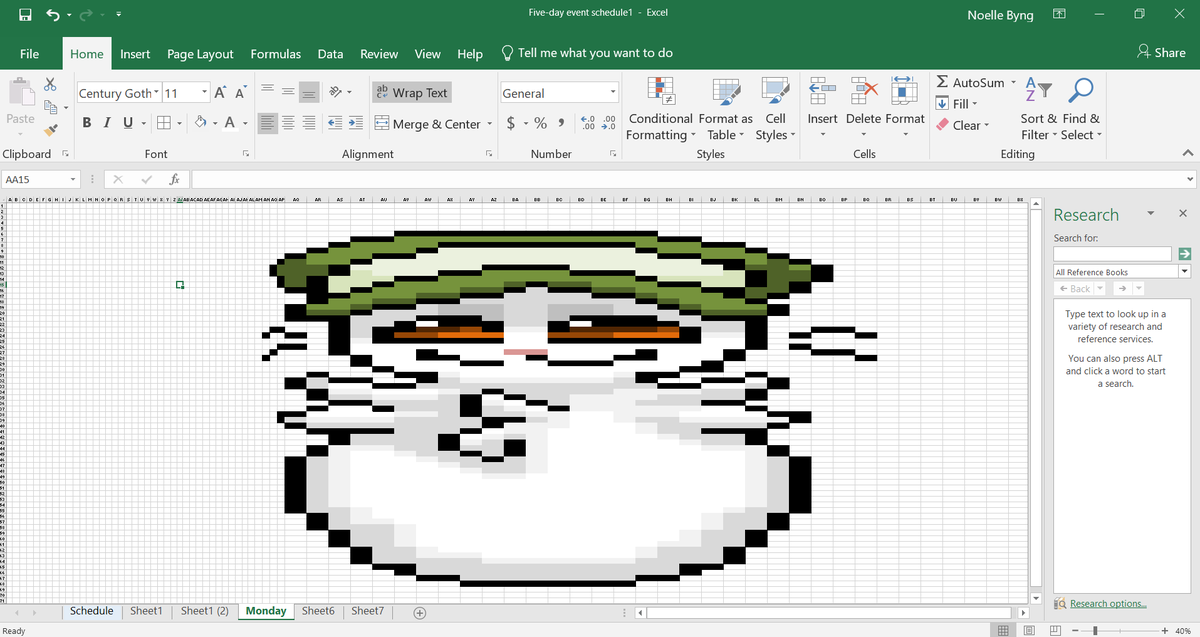Open Find & Select menu
1200x637 pixels.
1081,110
